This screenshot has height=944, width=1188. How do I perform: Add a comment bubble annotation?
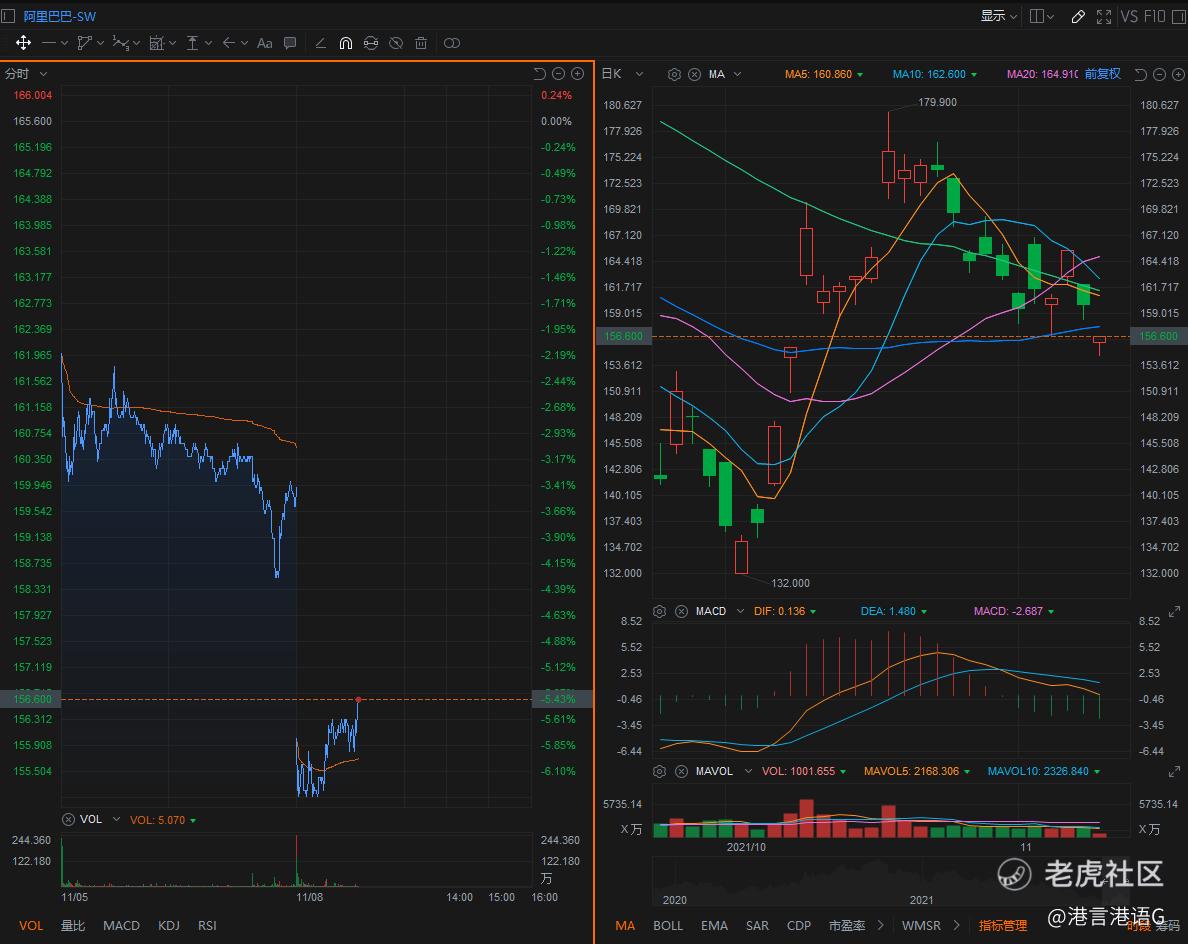[x=289, y=43]
